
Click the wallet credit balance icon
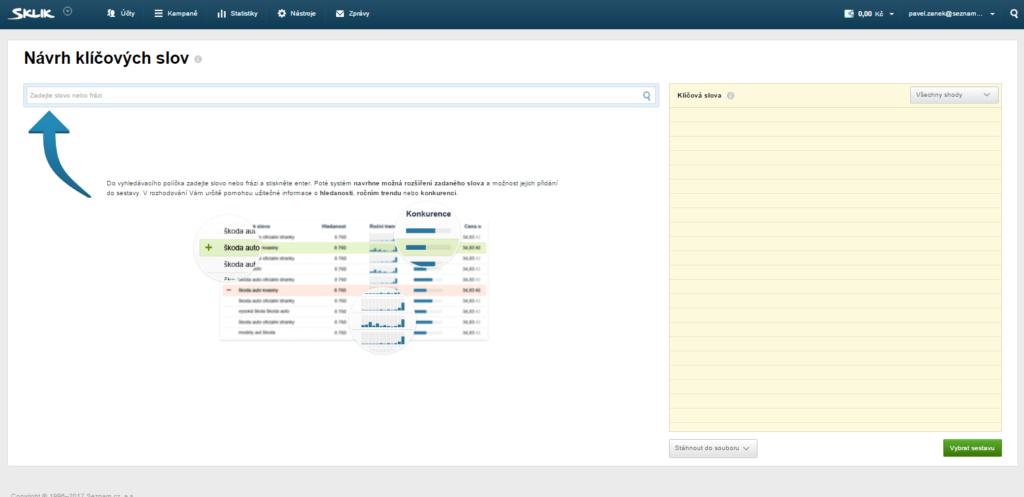pos(849,15)
